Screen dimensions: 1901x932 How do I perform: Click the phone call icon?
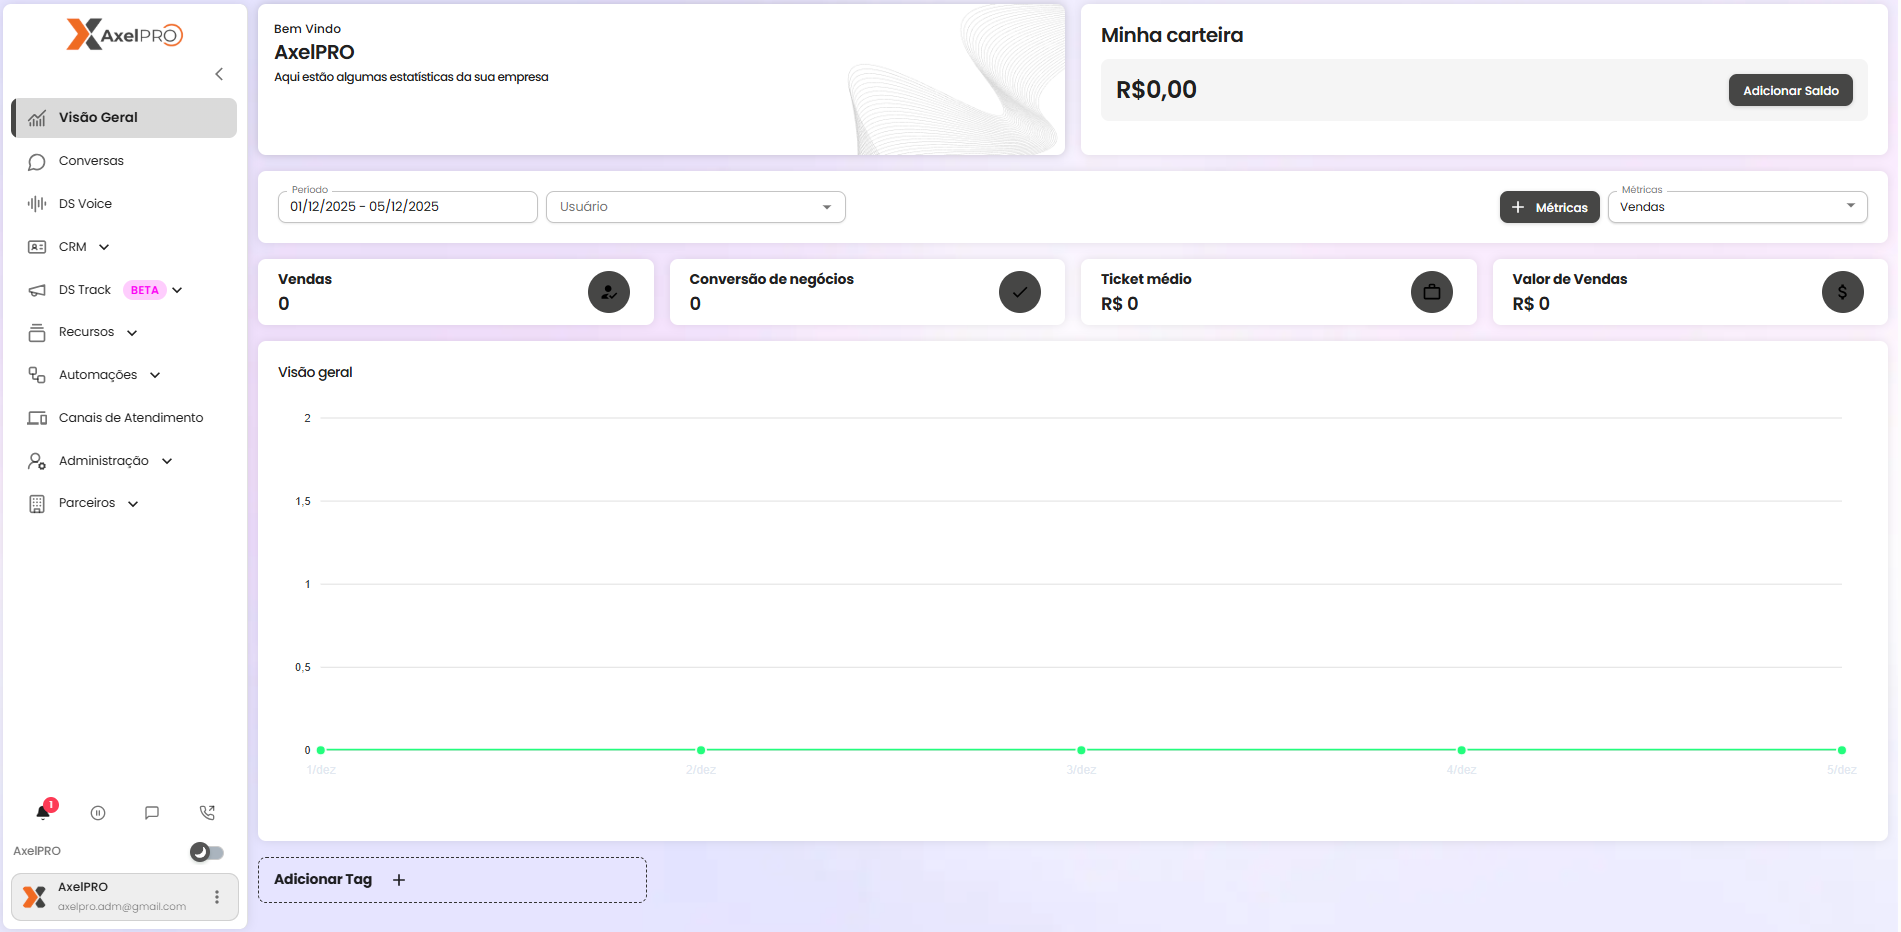207,813
